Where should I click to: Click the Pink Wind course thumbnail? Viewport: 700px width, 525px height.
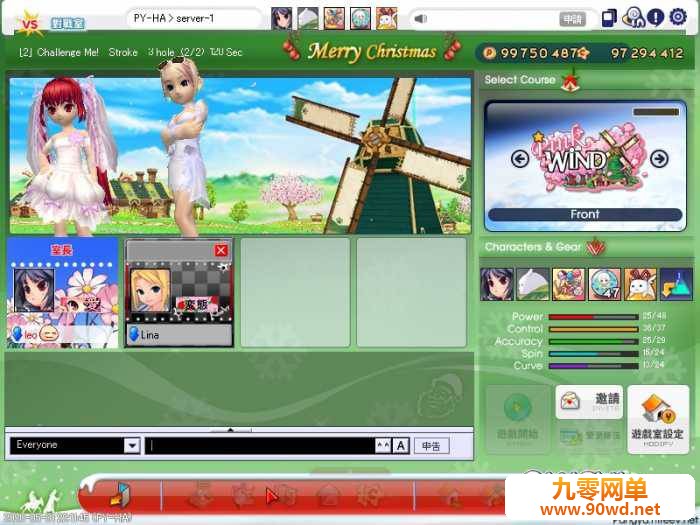(x=585, y=166)
